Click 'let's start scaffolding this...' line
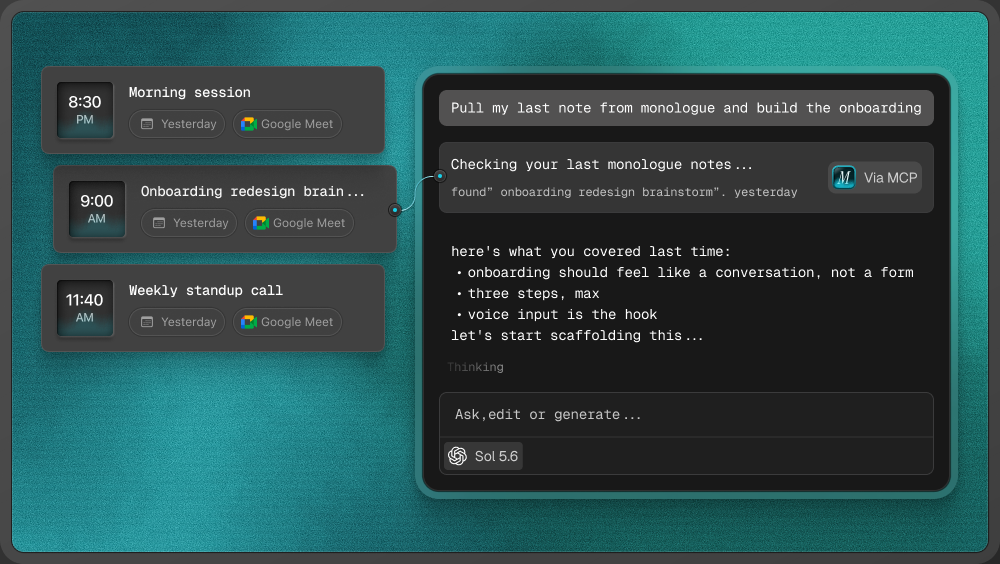The width and height of the screenshot is (1000, 564). [577, 336]
